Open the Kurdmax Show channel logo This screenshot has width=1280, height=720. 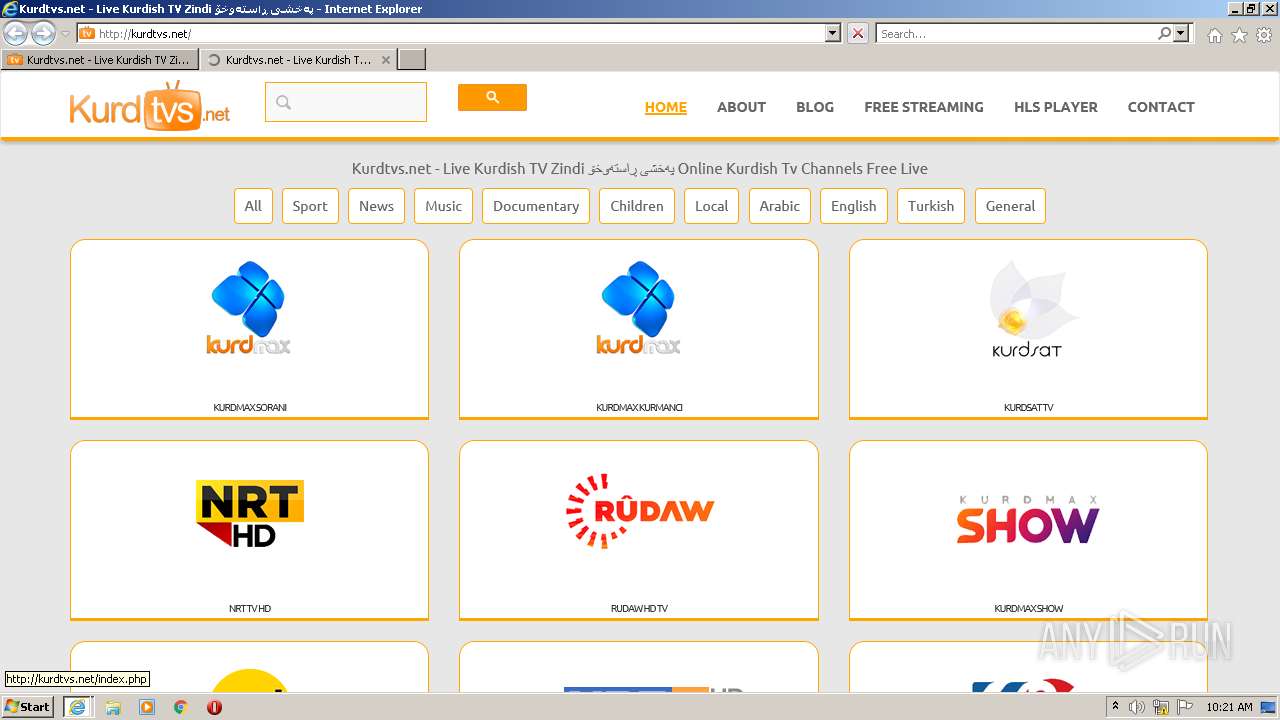pos(1027,519)
